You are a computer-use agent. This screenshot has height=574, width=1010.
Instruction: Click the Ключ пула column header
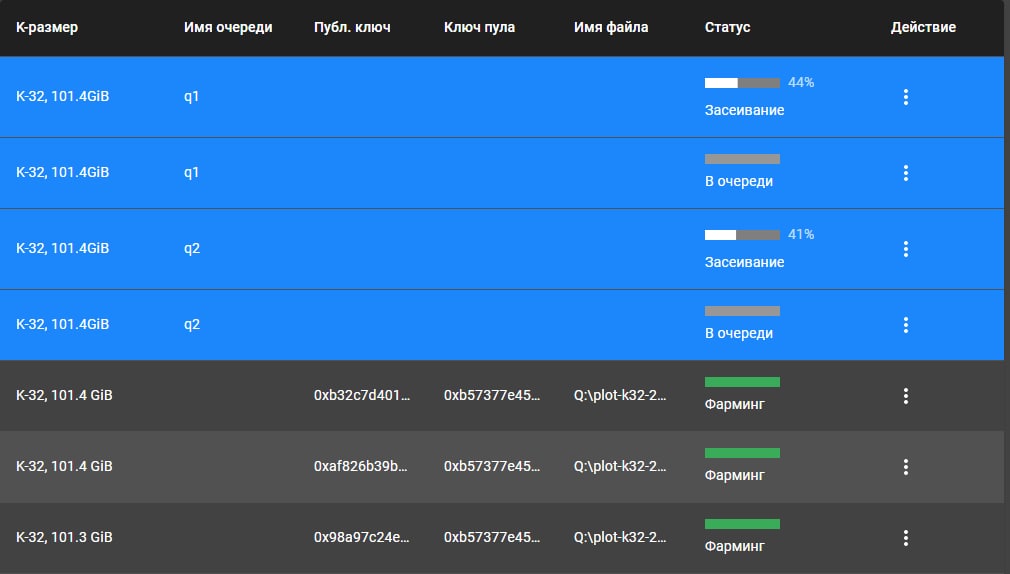click(x=479, y=27)
